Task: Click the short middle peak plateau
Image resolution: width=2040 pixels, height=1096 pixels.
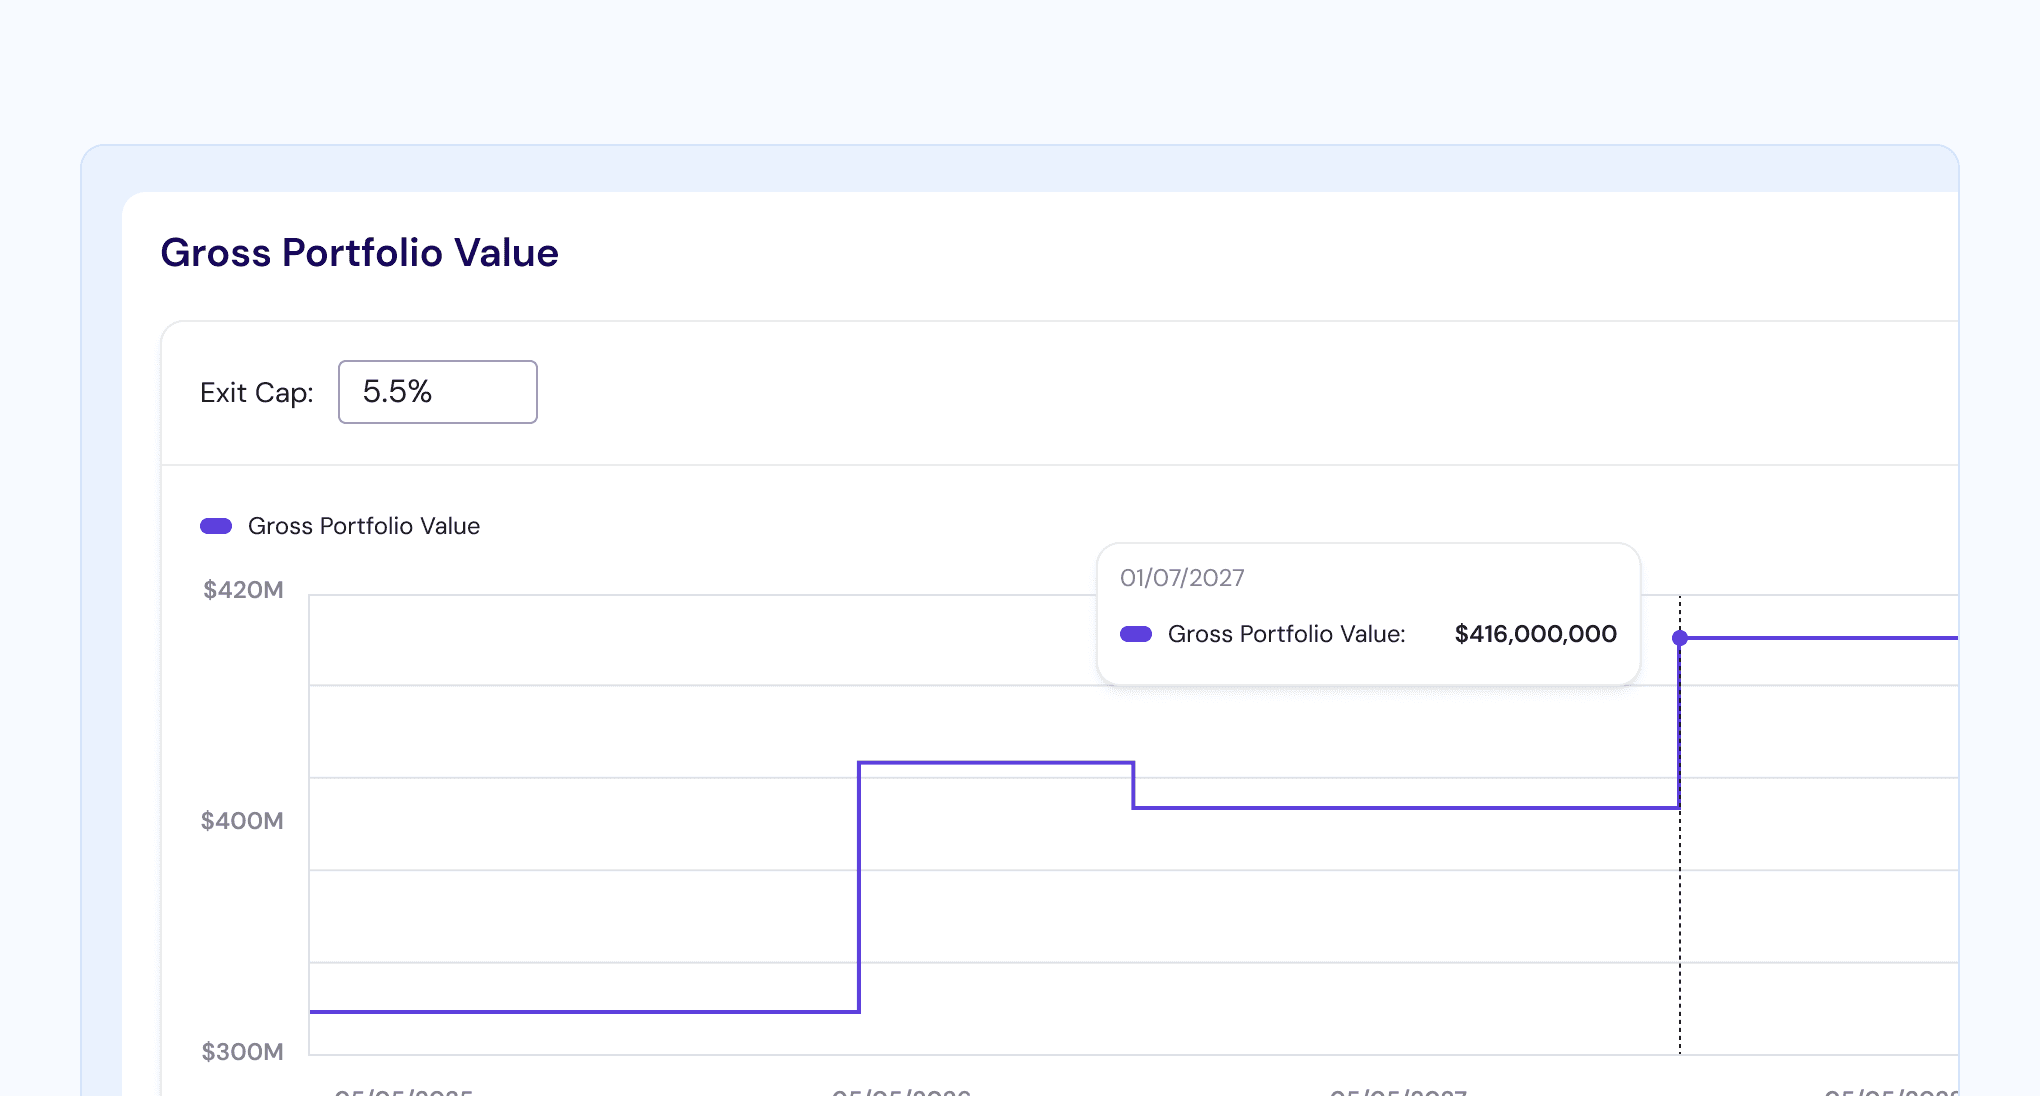Action: point(996,763)
